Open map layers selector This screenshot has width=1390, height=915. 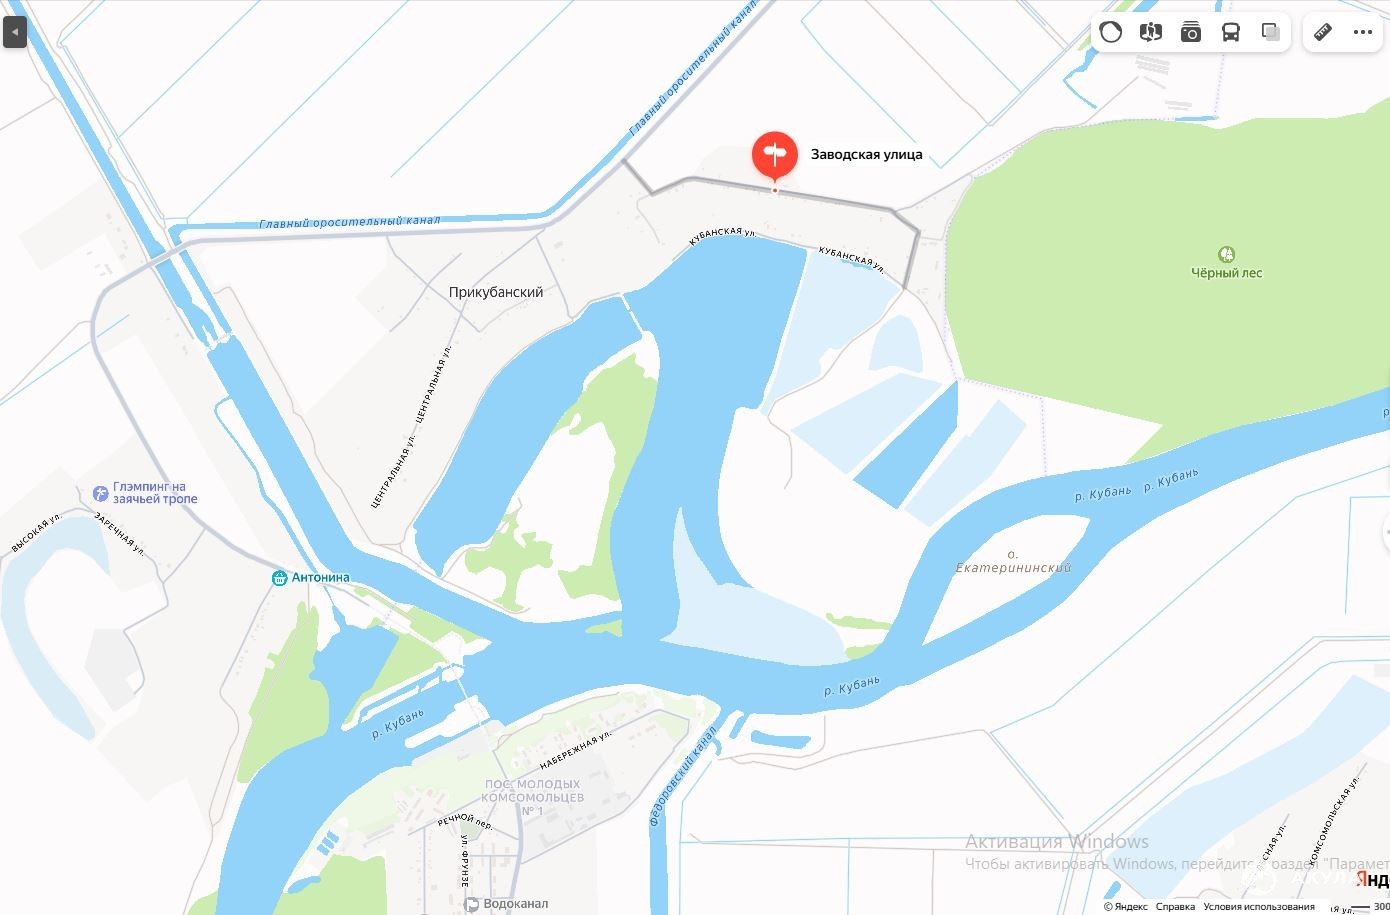pyautogui.click(x=1271, y=32)
